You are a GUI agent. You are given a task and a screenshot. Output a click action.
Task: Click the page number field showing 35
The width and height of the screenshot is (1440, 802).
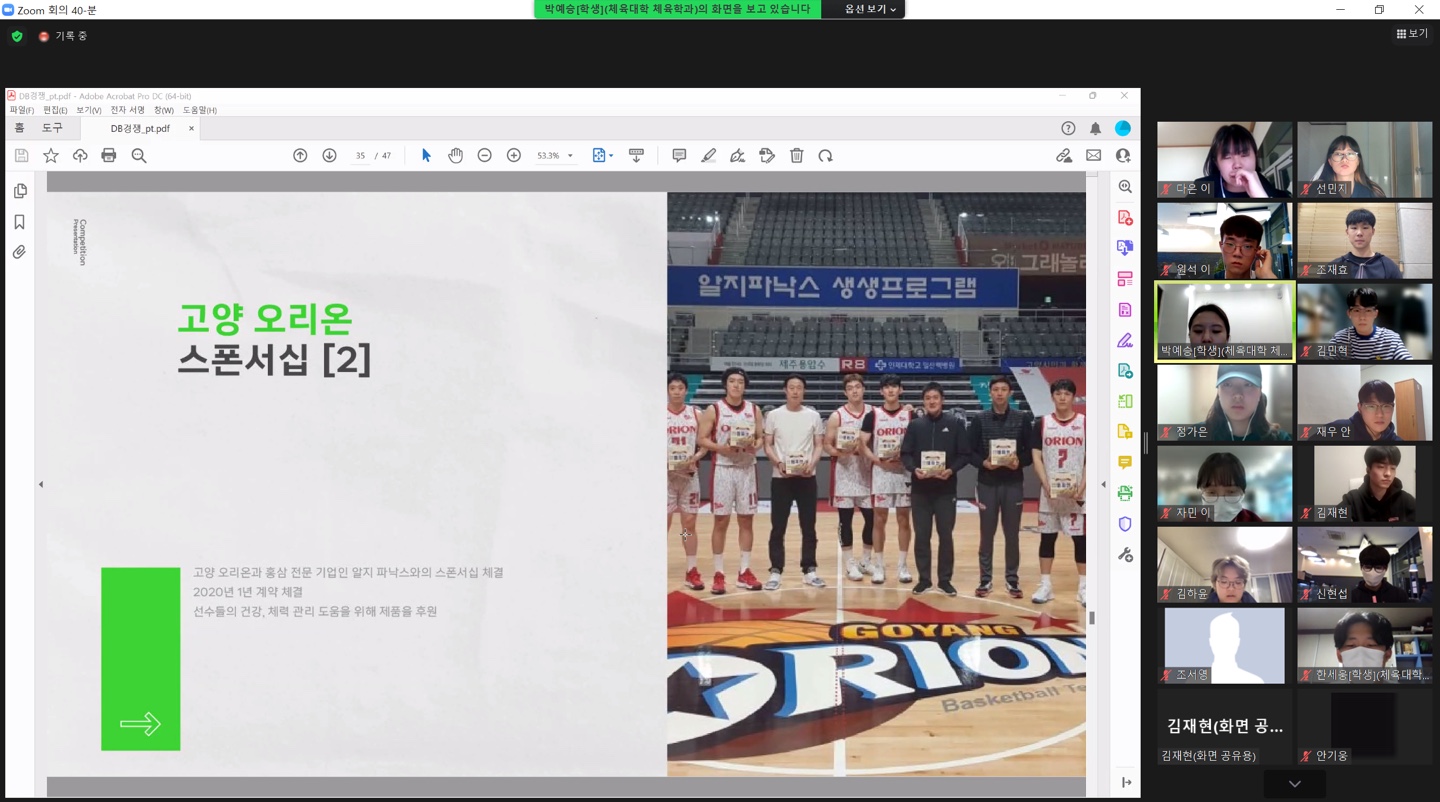(360, 156)
